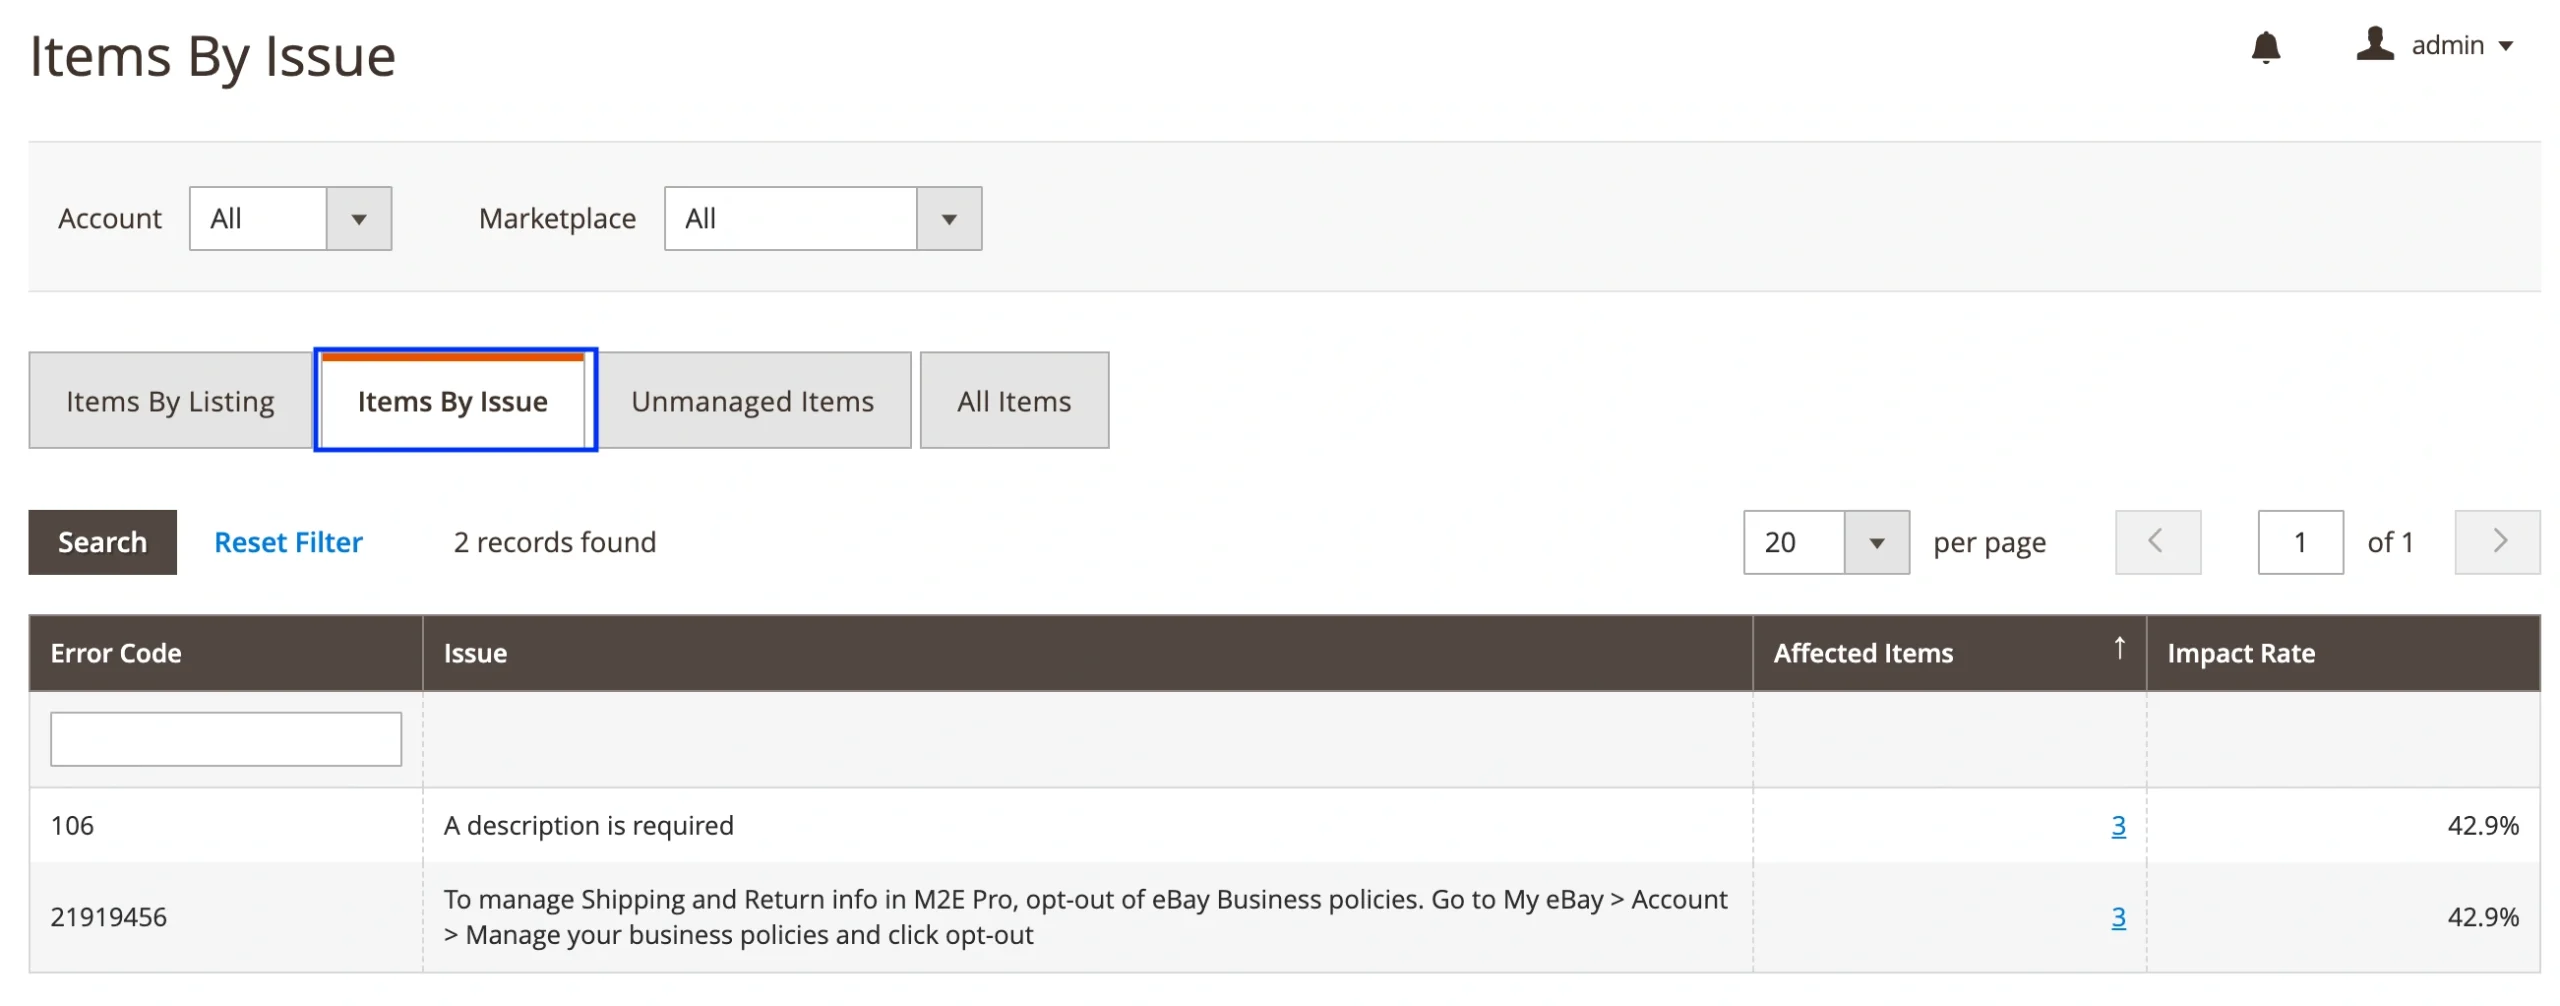Open affected items for error 106

pos(2117,825)
